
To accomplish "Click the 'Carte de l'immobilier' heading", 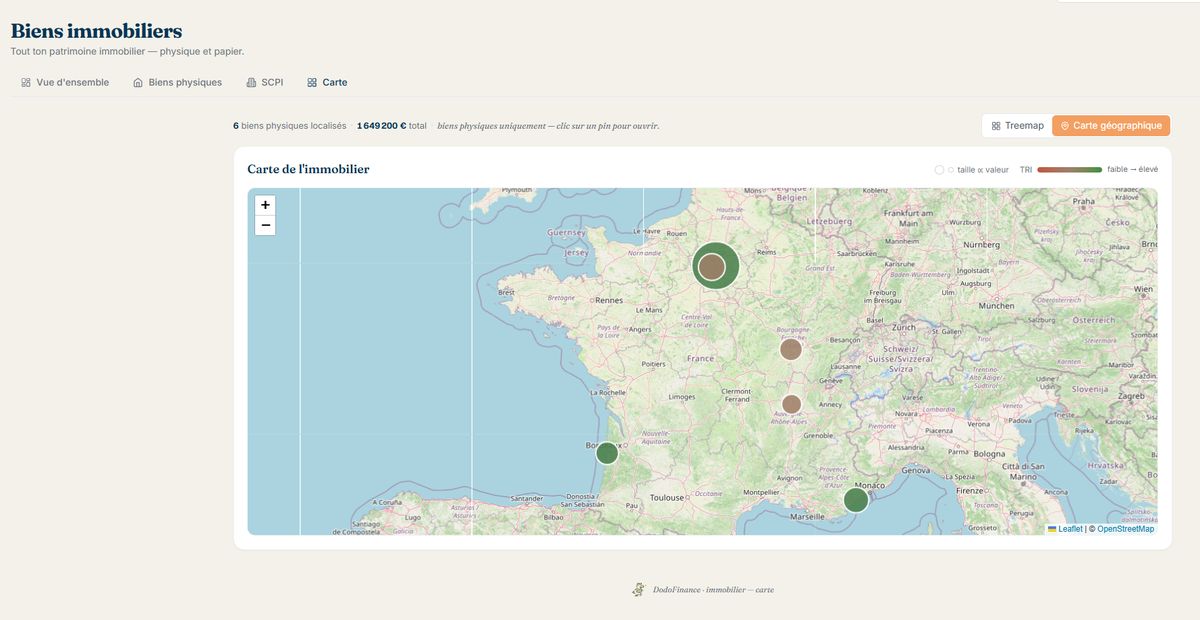I will click(x=308, y=169).
